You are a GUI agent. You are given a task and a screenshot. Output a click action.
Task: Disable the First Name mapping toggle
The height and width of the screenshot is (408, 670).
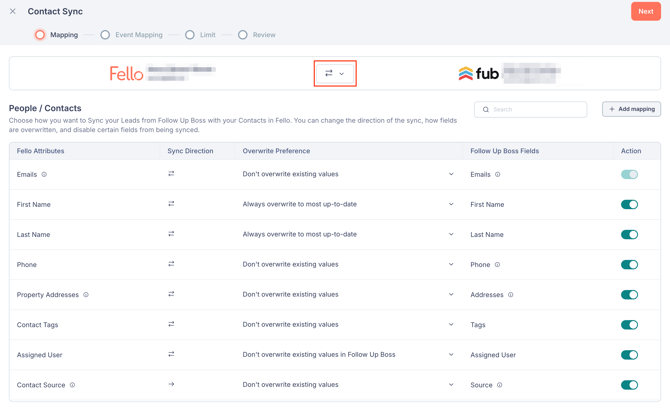click(629, 205)
